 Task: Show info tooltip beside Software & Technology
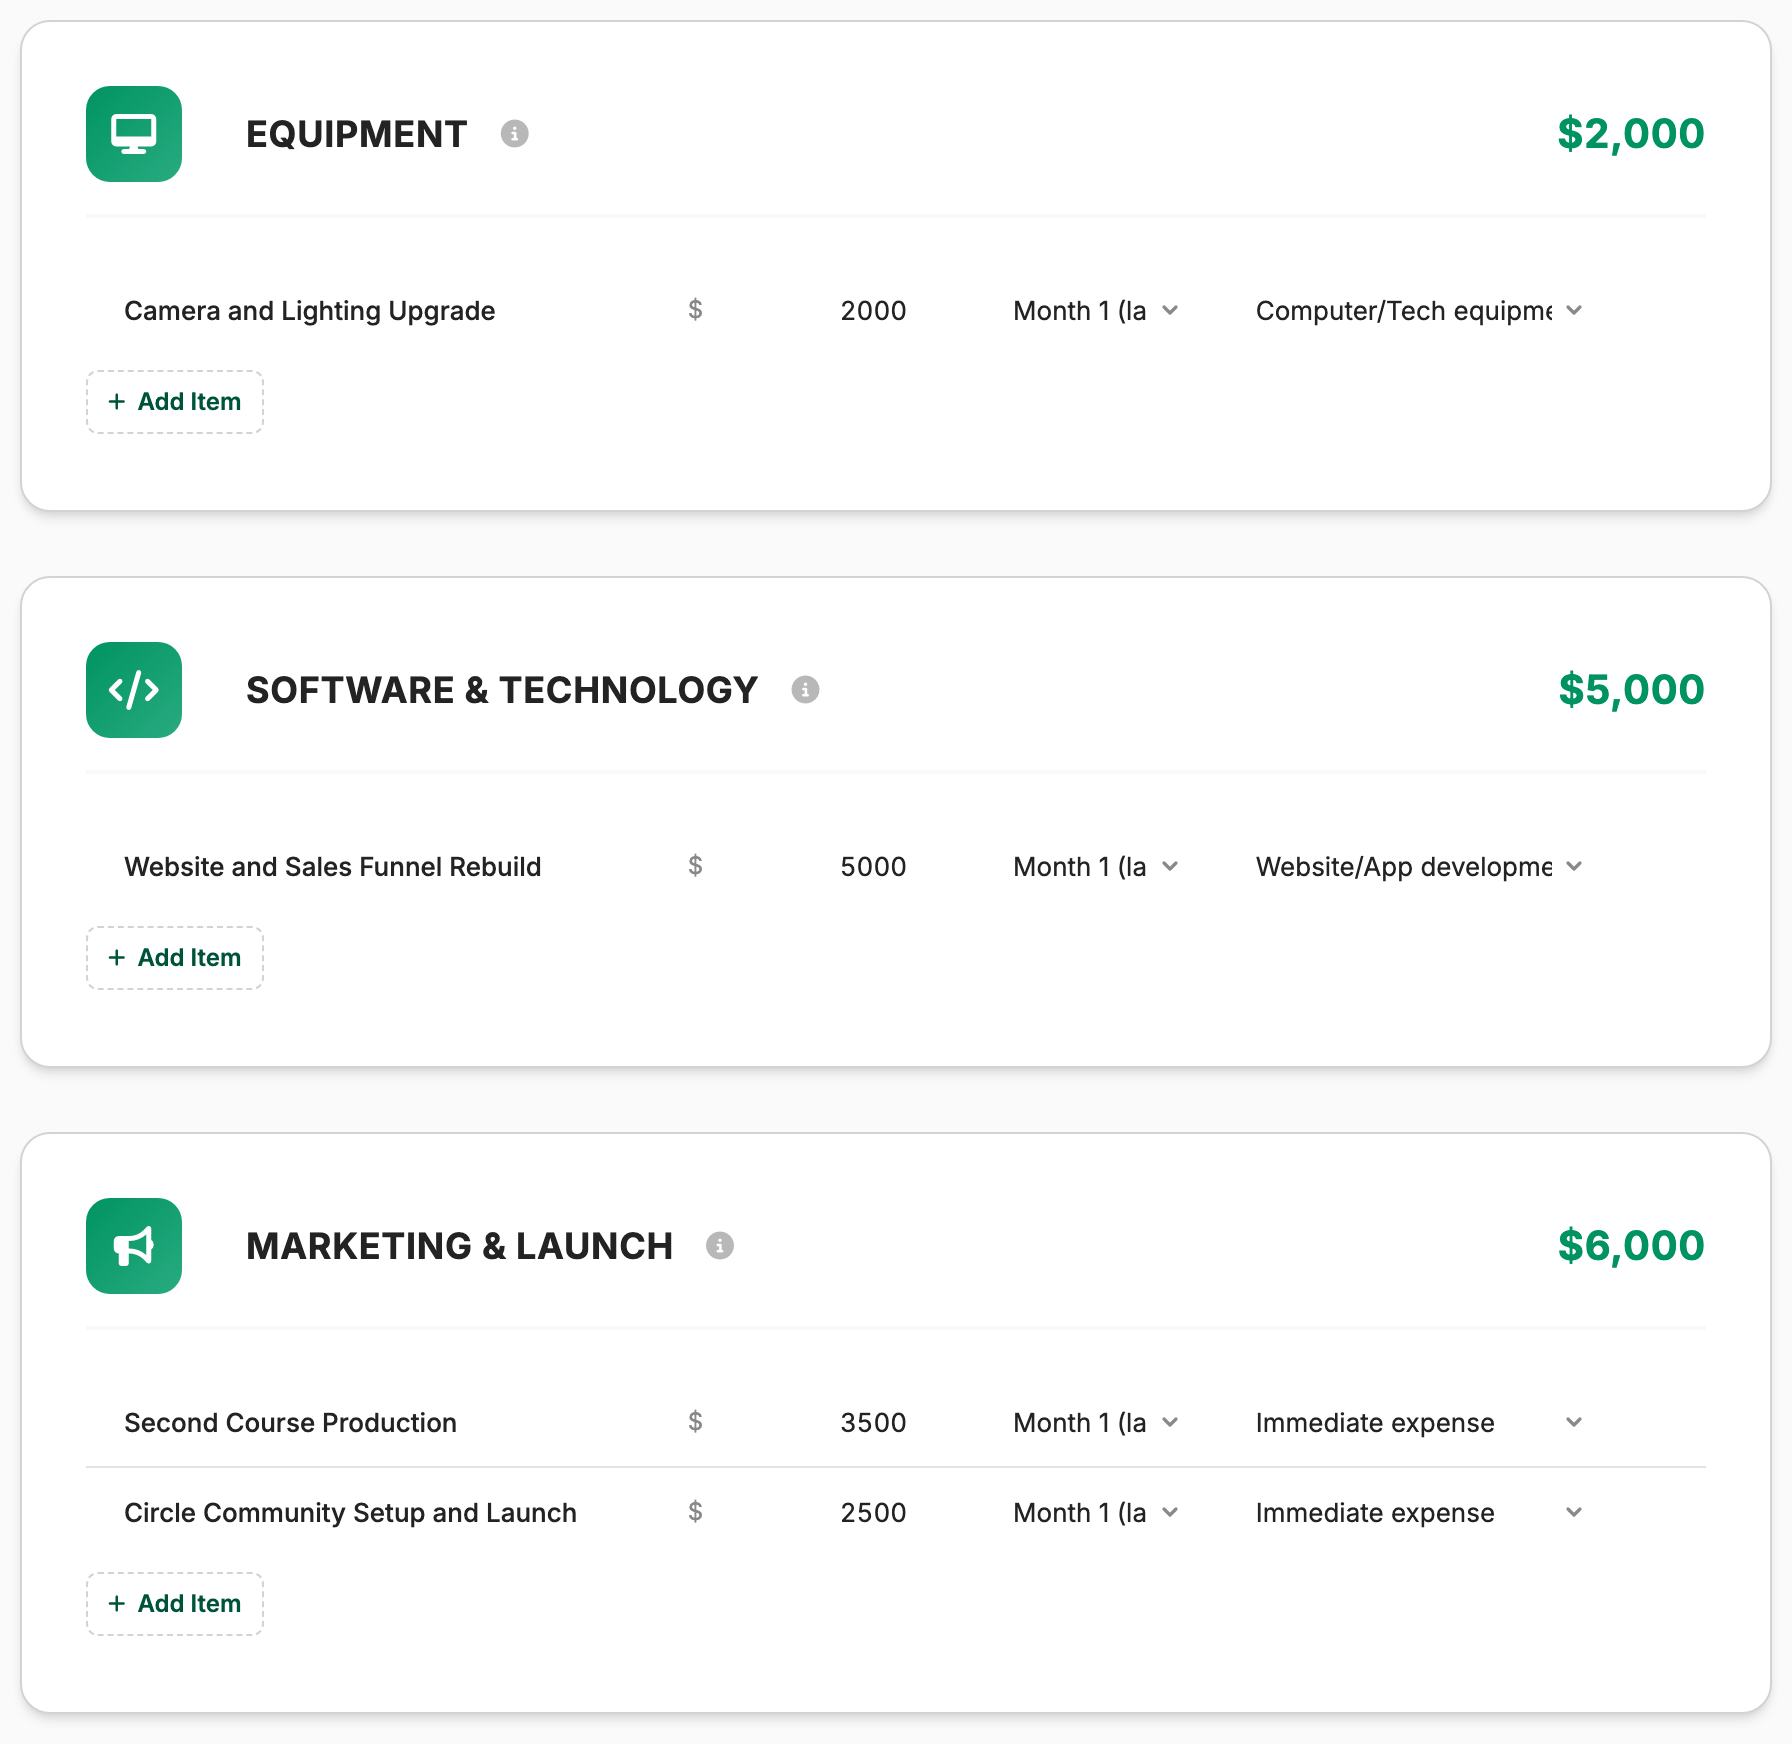(805, 690)
